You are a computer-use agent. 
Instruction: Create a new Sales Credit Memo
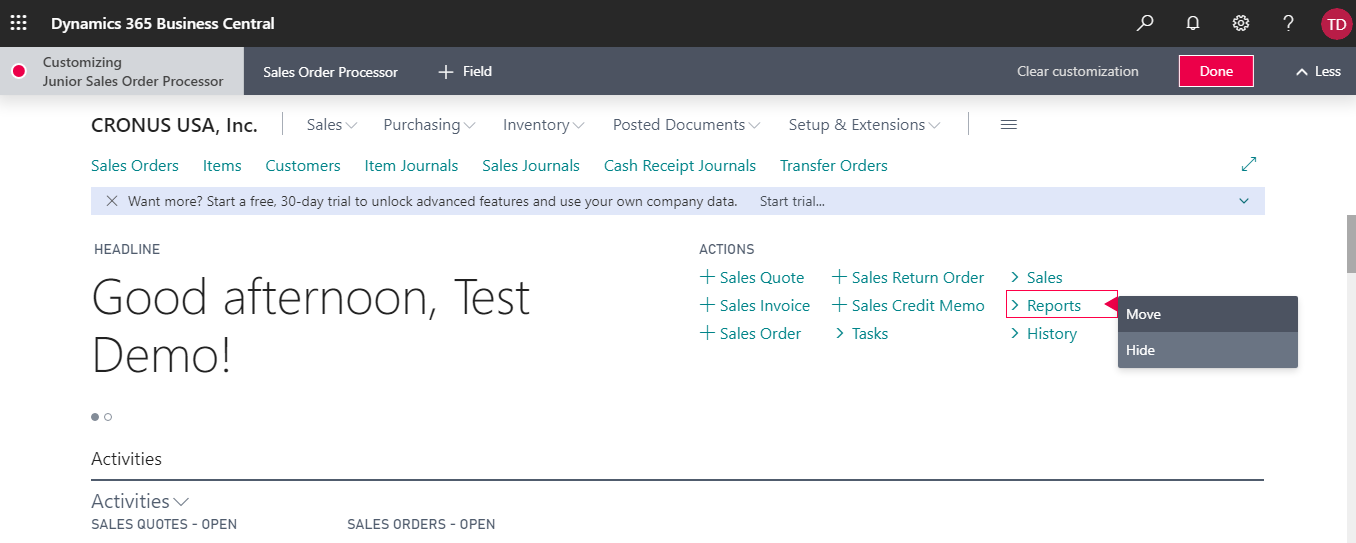[908, 306]
